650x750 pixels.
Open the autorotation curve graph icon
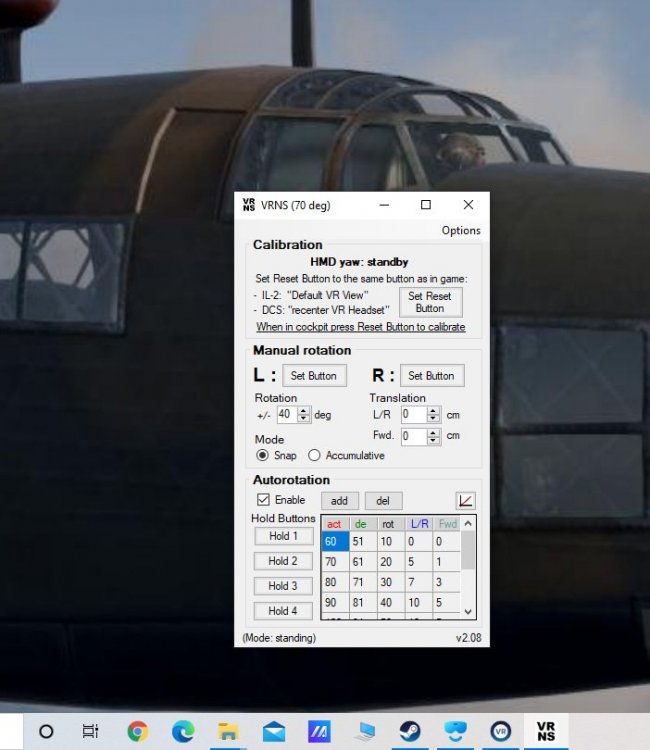(x=465, y=500)
